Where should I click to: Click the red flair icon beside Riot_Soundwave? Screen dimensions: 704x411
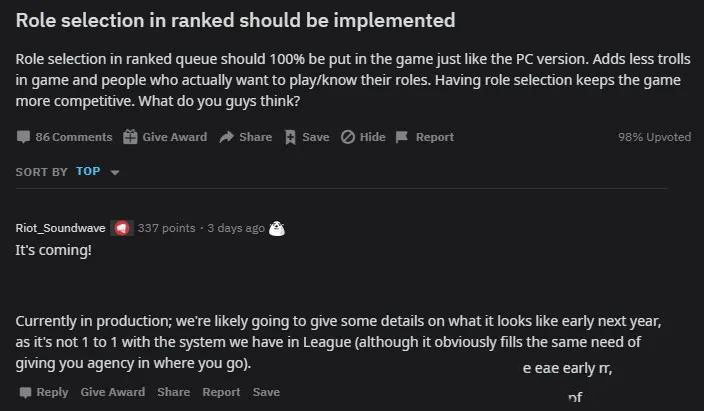point(121,228)
